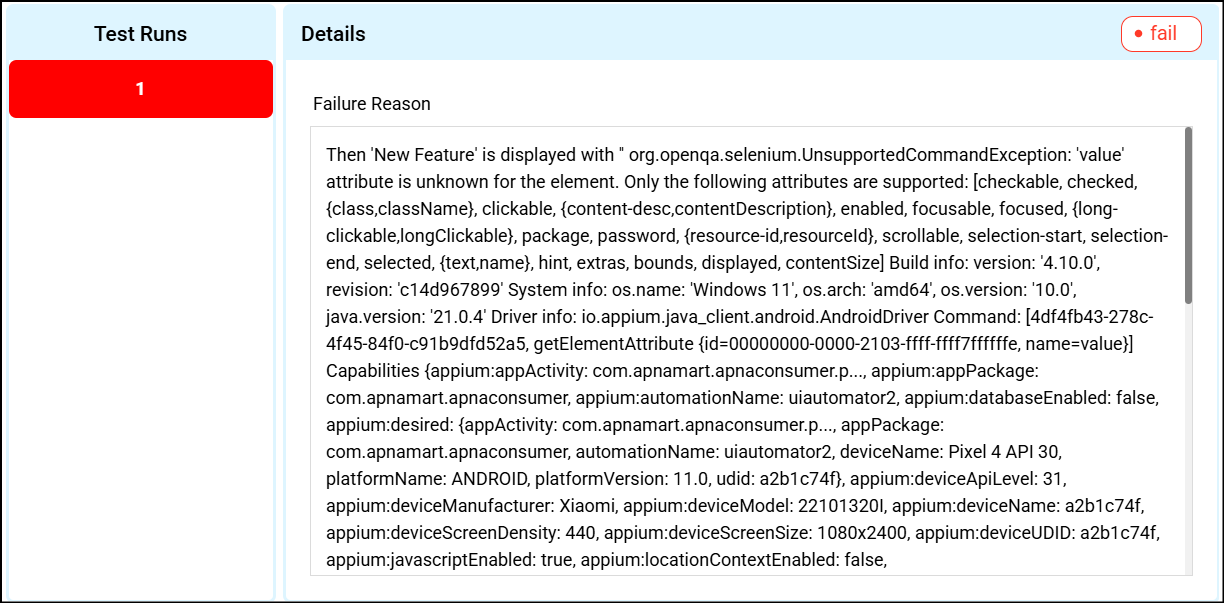Click the red dot in the fail badge
The width and height of the screenshot is (1224, 603).
tap(1138, 34)
